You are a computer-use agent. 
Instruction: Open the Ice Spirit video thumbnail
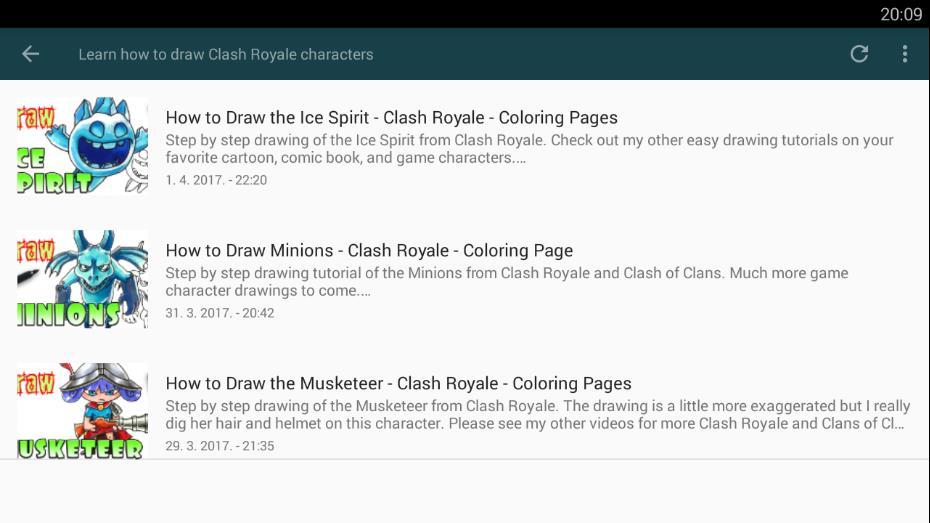pos(82,146)
